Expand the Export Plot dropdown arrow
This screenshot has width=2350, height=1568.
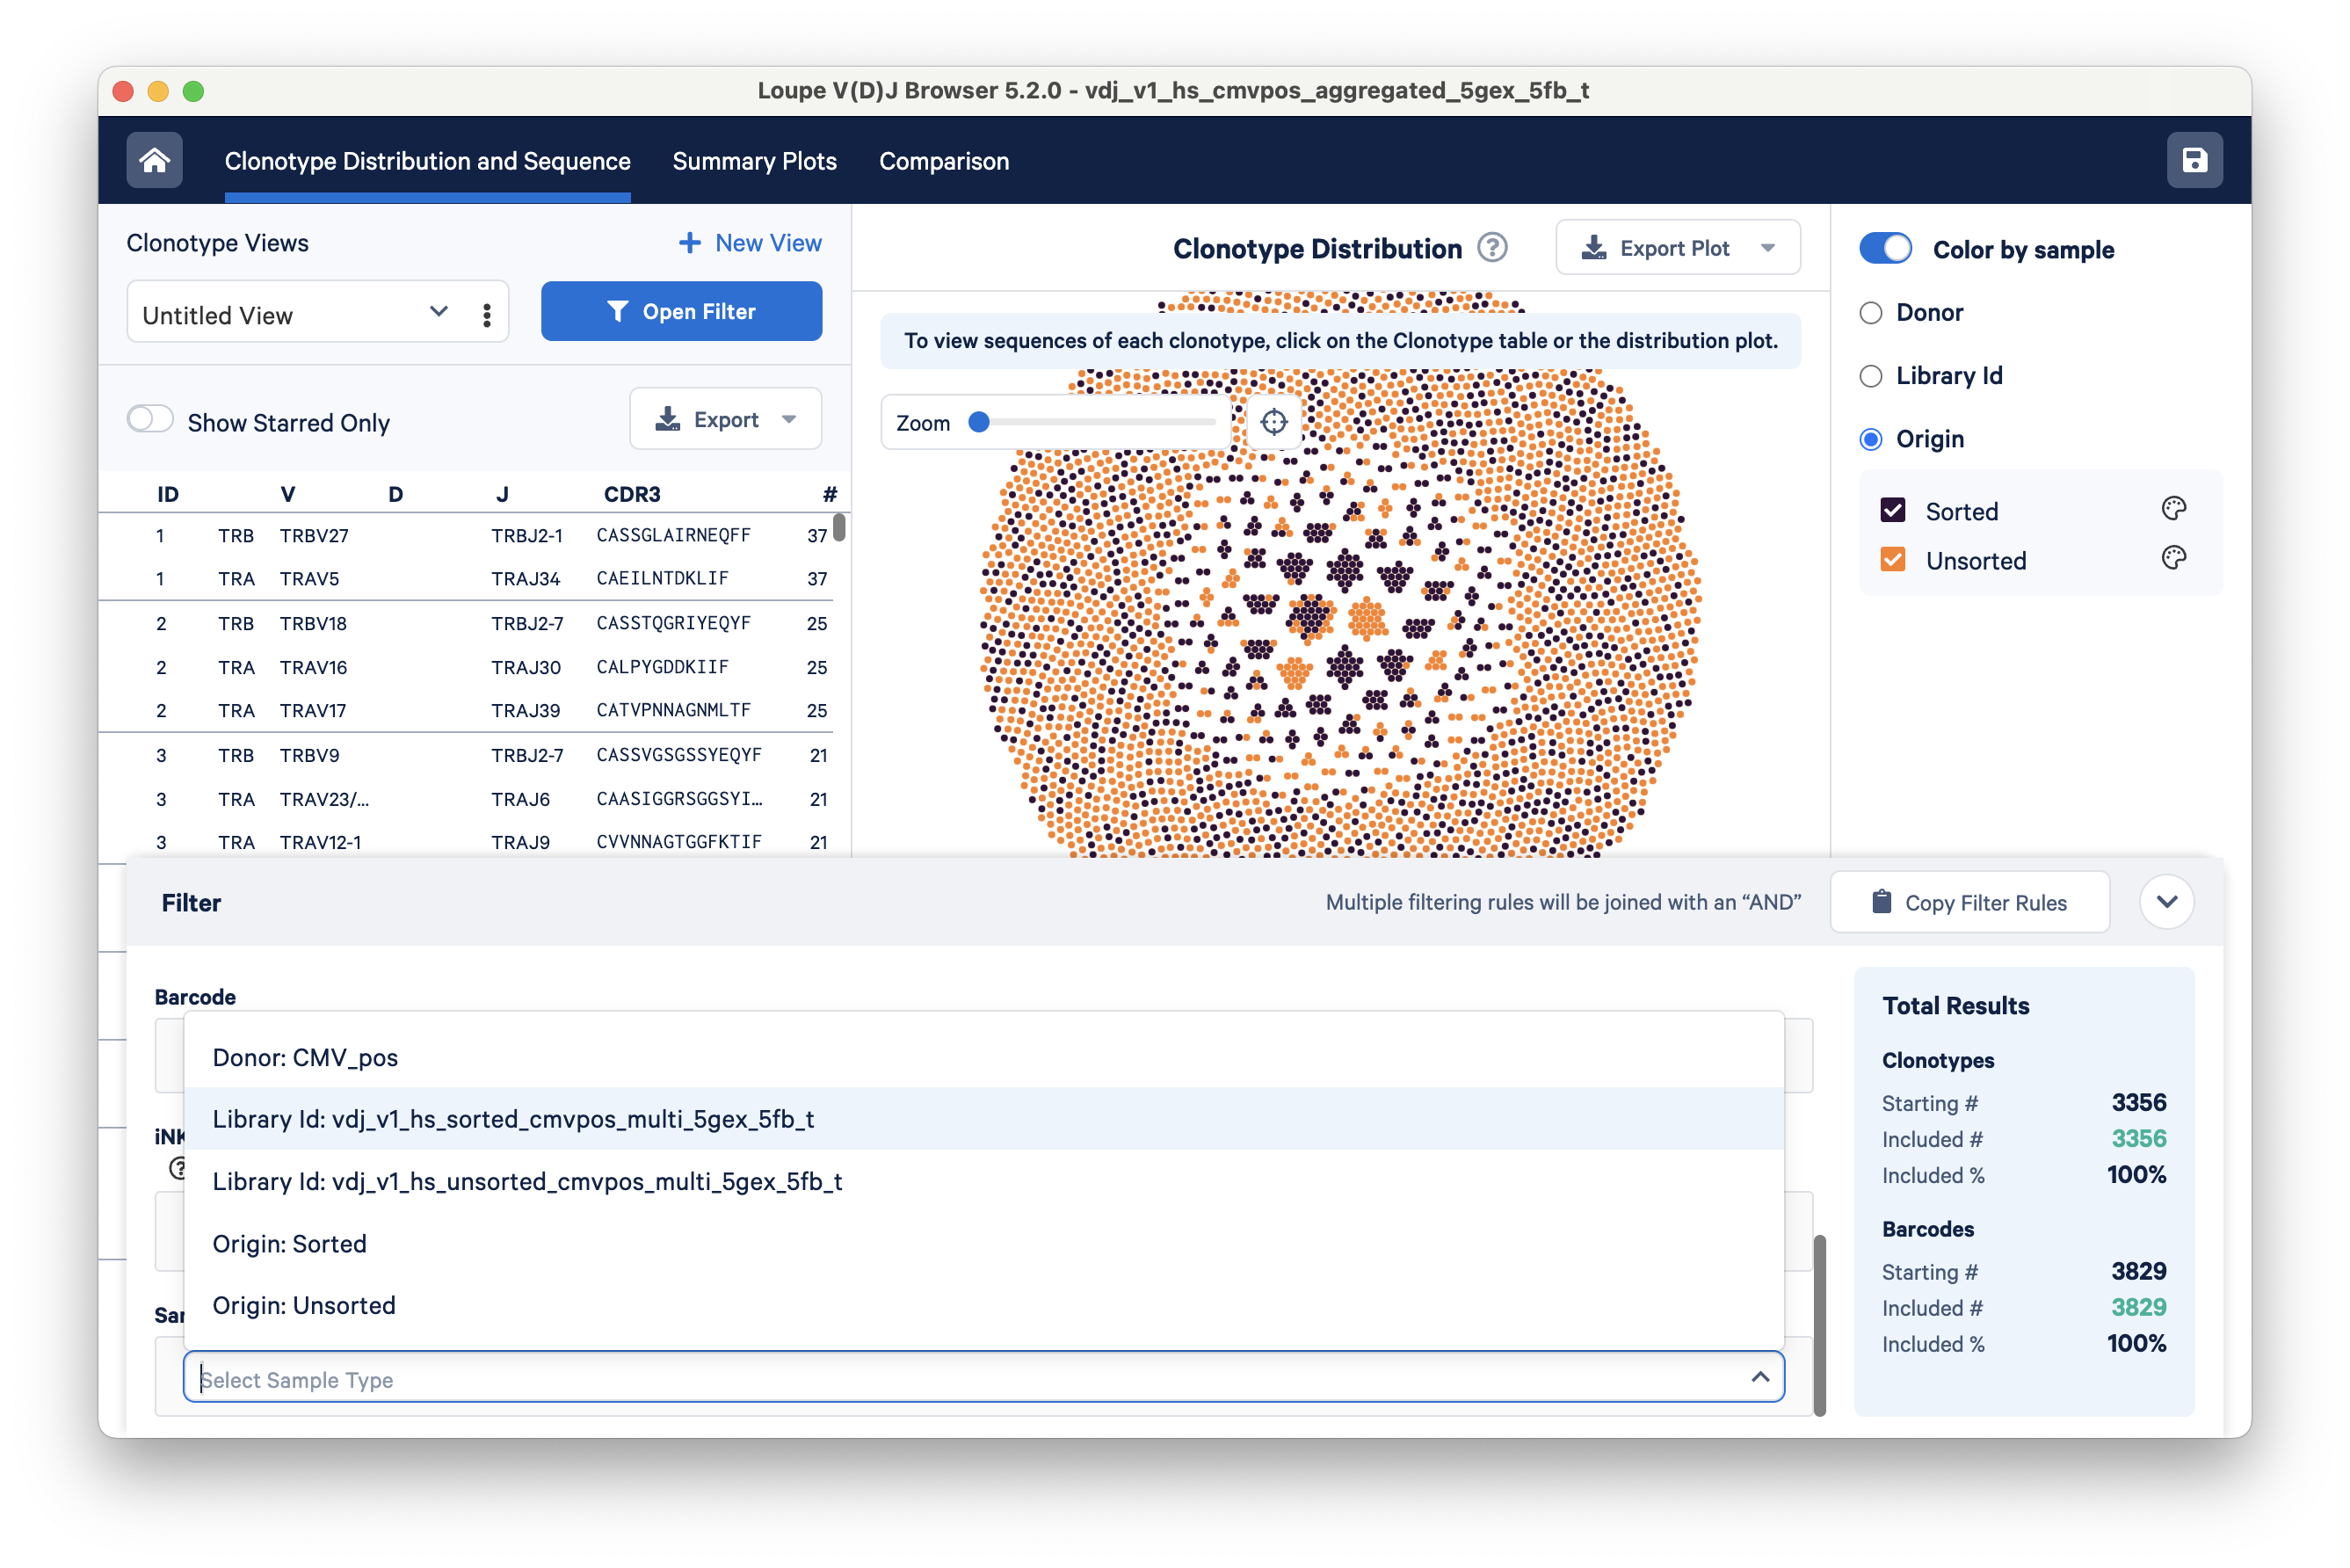(x=1767, y=248)
